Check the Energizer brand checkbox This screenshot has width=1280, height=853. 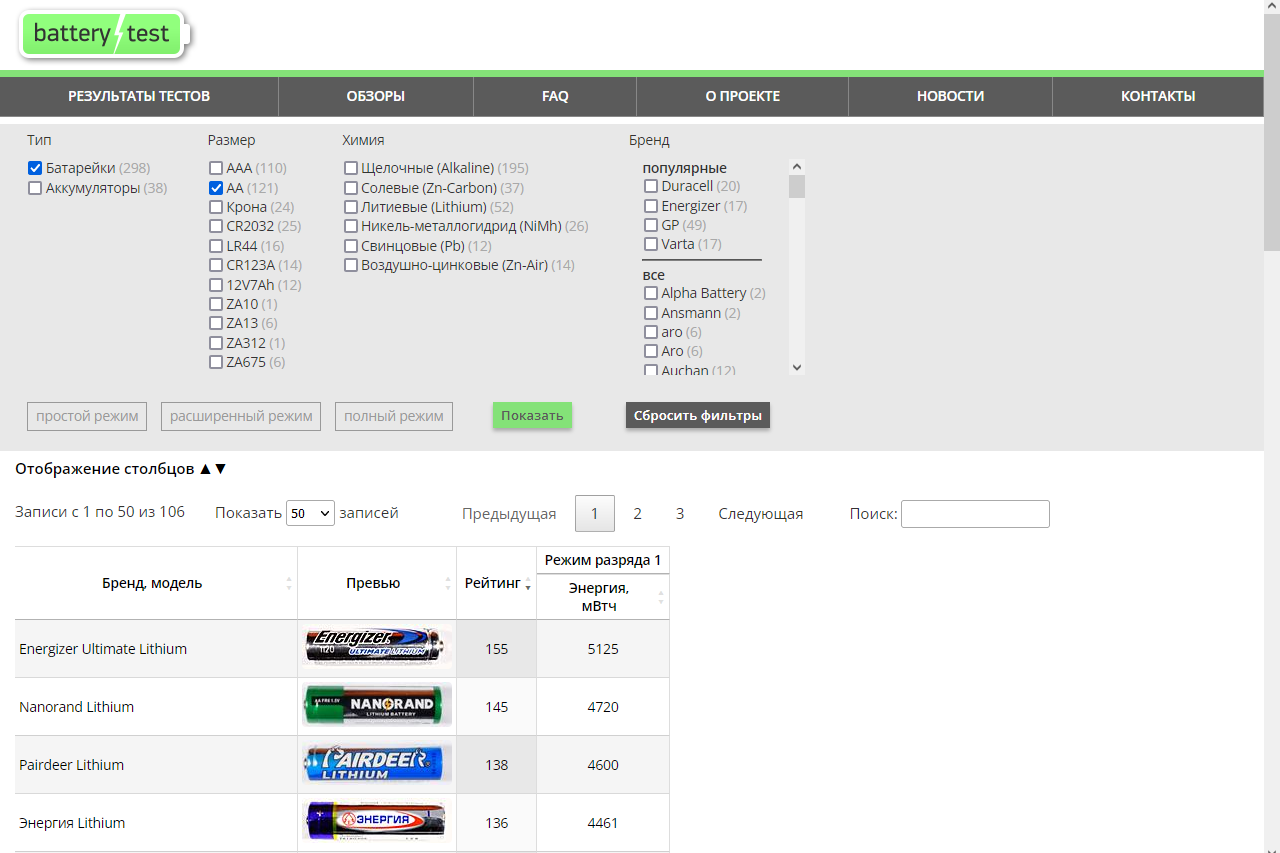point(651,206)
